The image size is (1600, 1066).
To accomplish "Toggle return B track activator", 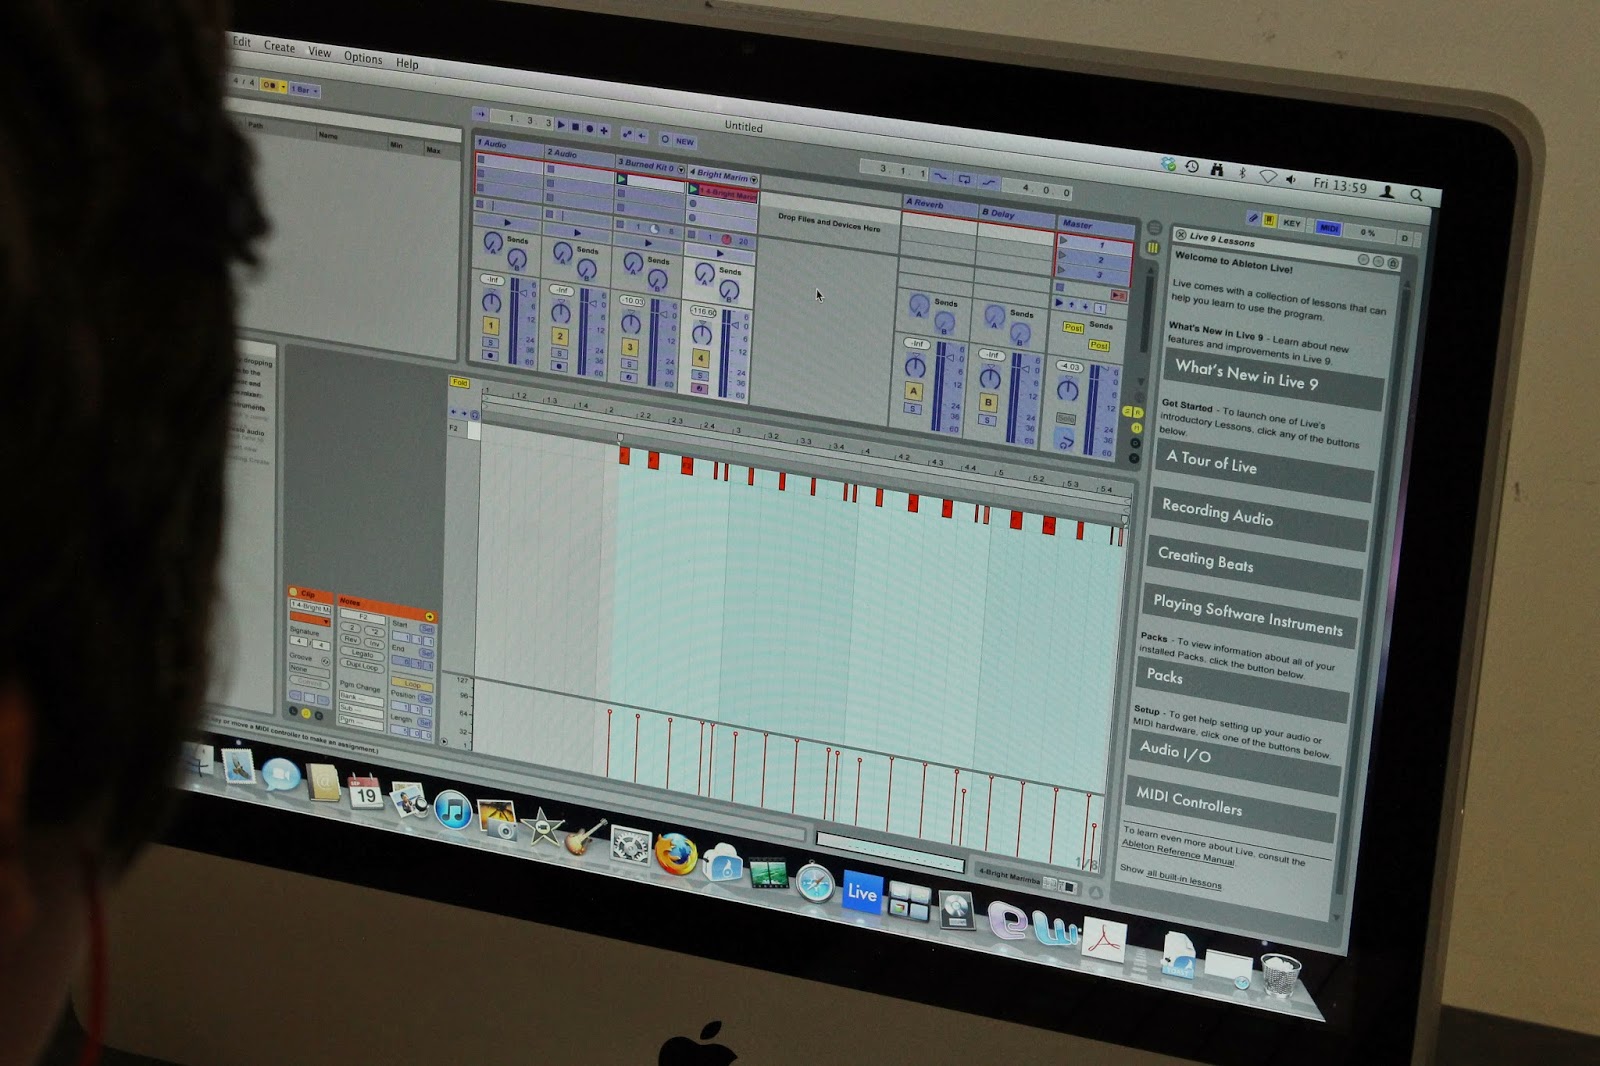I will [988, 403].
